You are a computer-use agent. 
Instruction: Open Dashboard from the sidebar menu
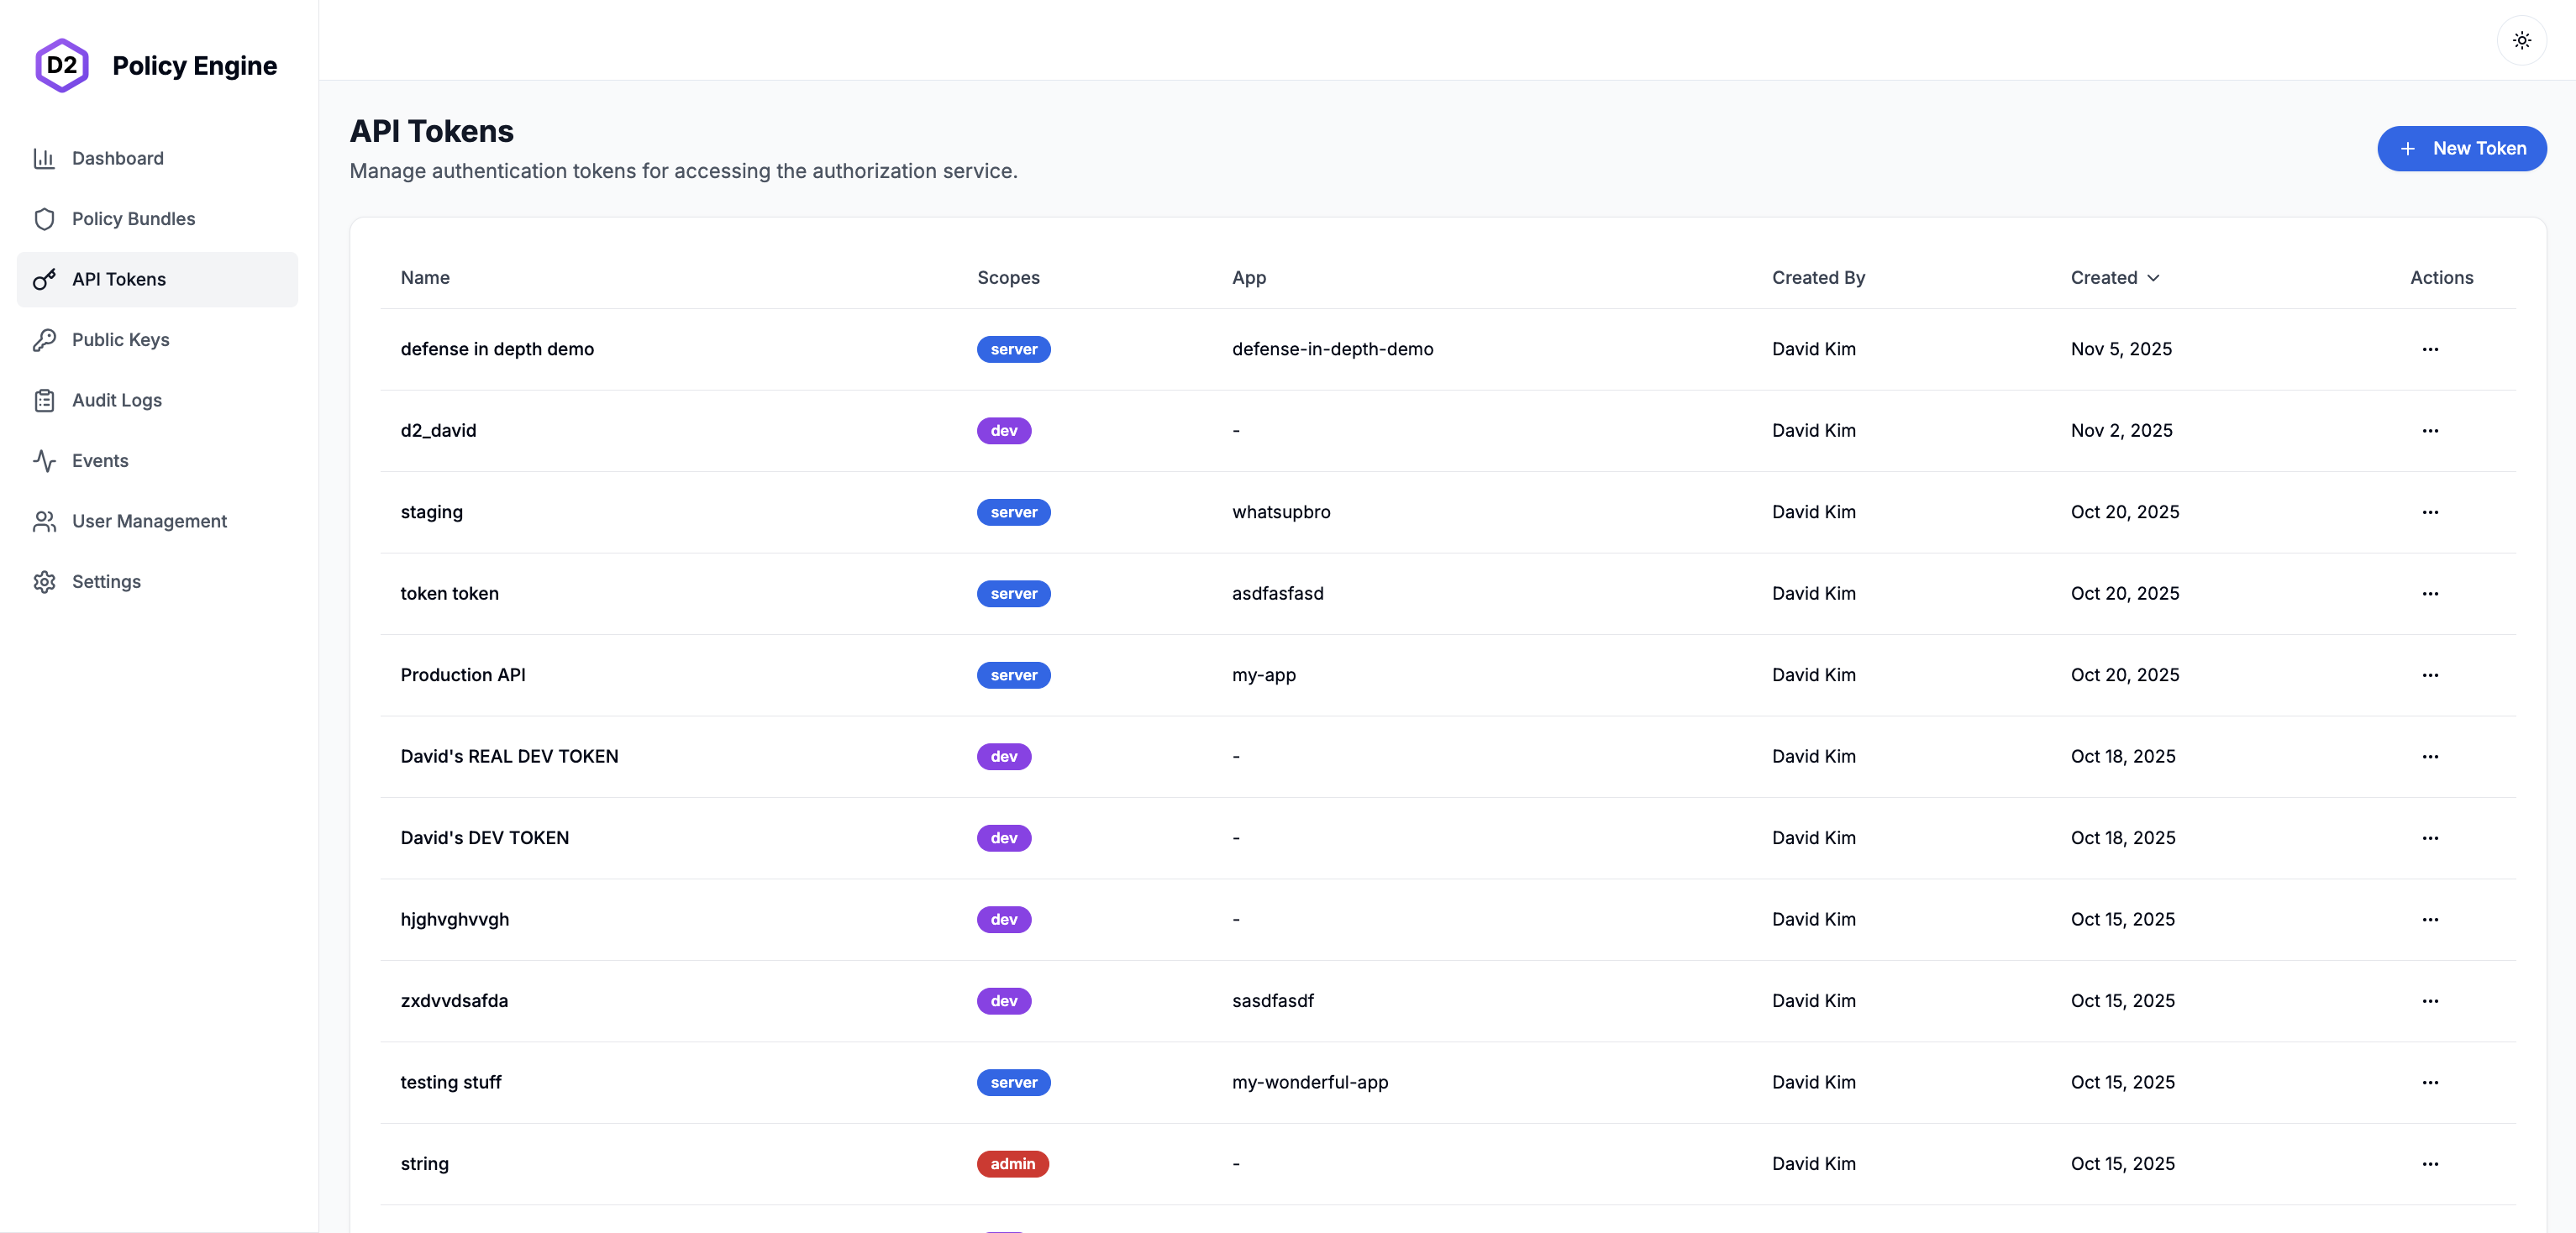coord(118,158)
